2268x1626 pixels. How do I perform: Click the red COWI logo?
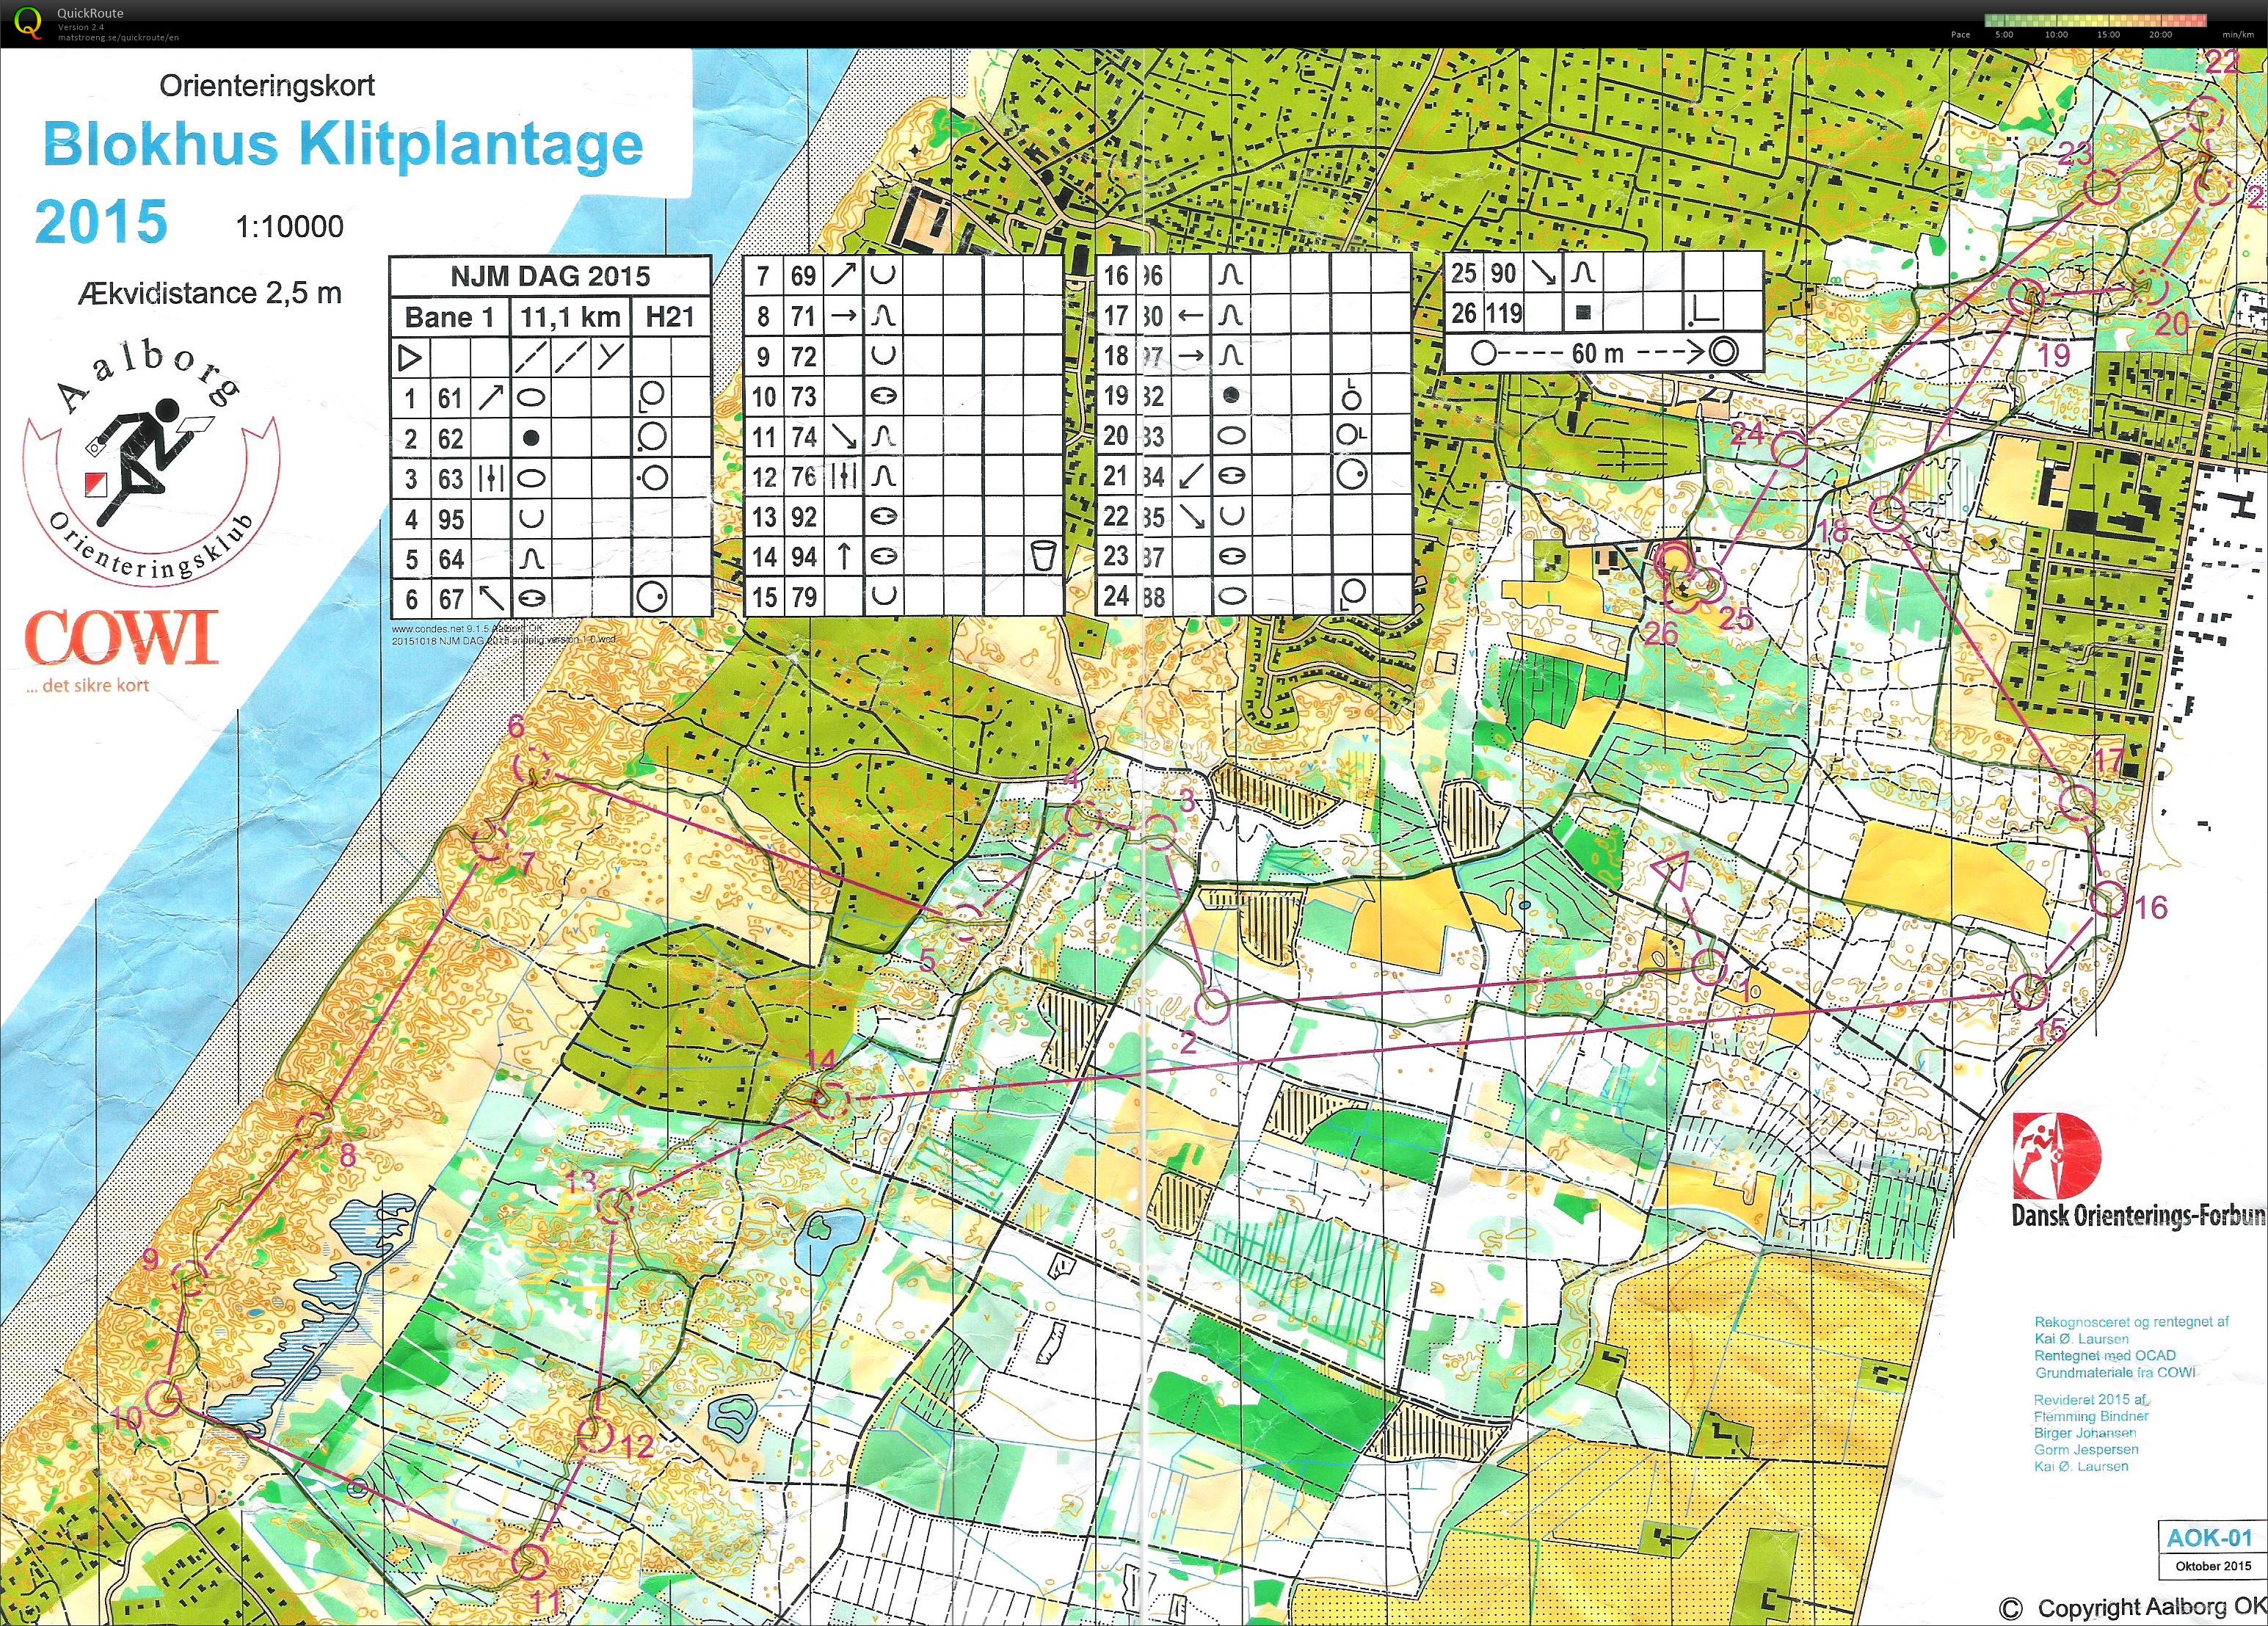(121, 637)
